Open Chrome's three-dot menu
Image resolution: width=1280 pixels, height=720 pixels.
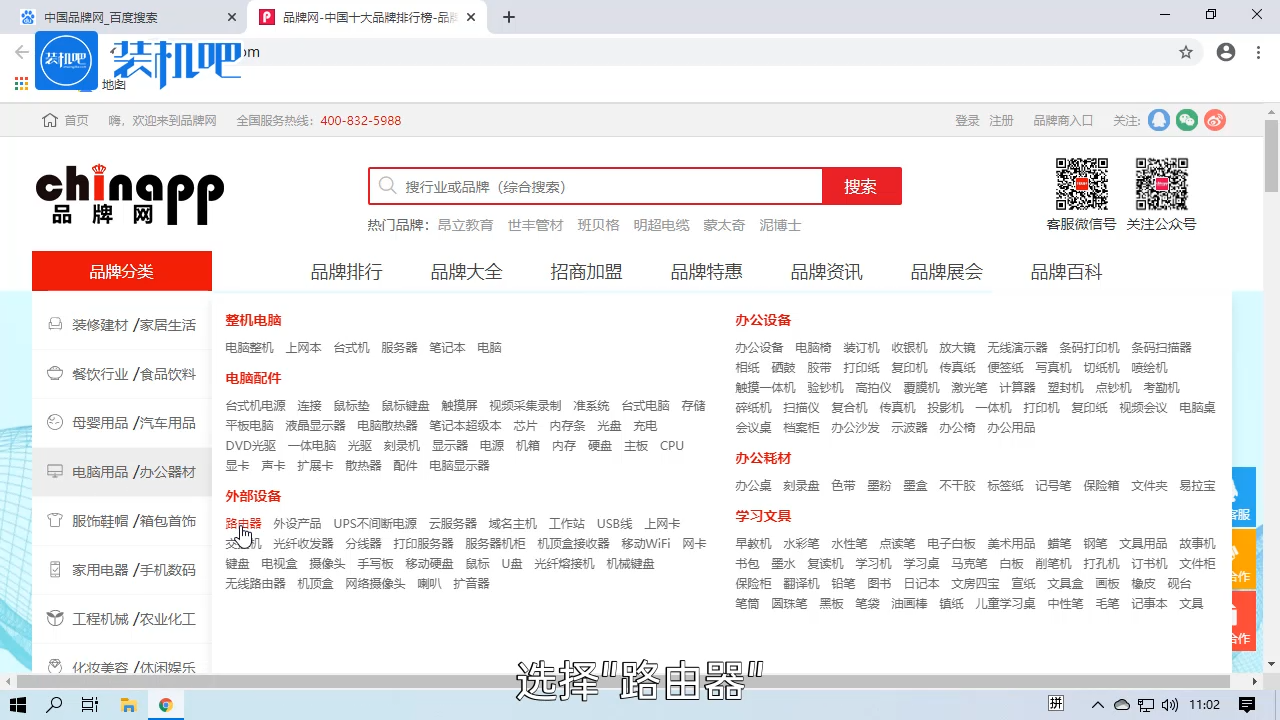1257,51
